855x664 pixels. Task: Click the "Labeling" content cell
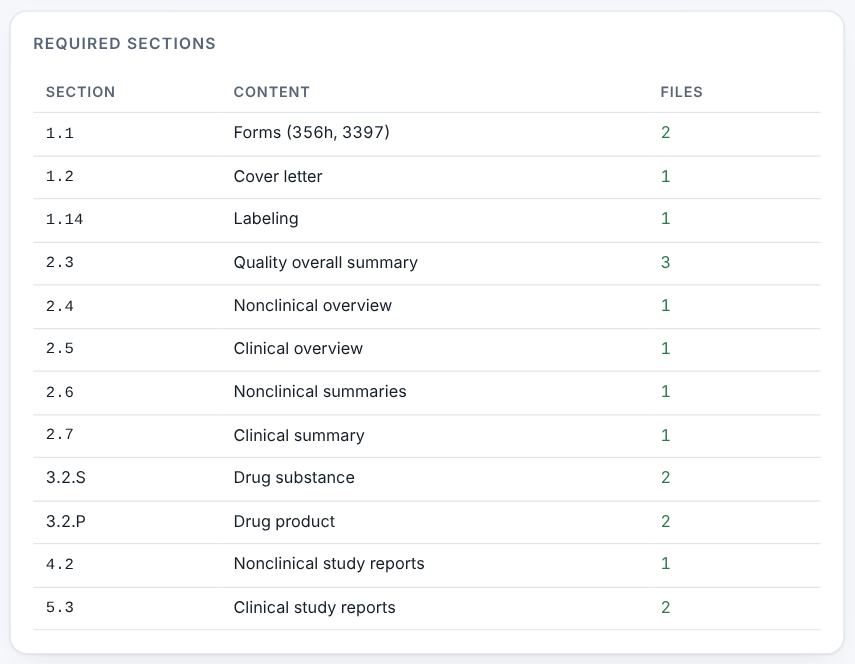coord(266,219)
